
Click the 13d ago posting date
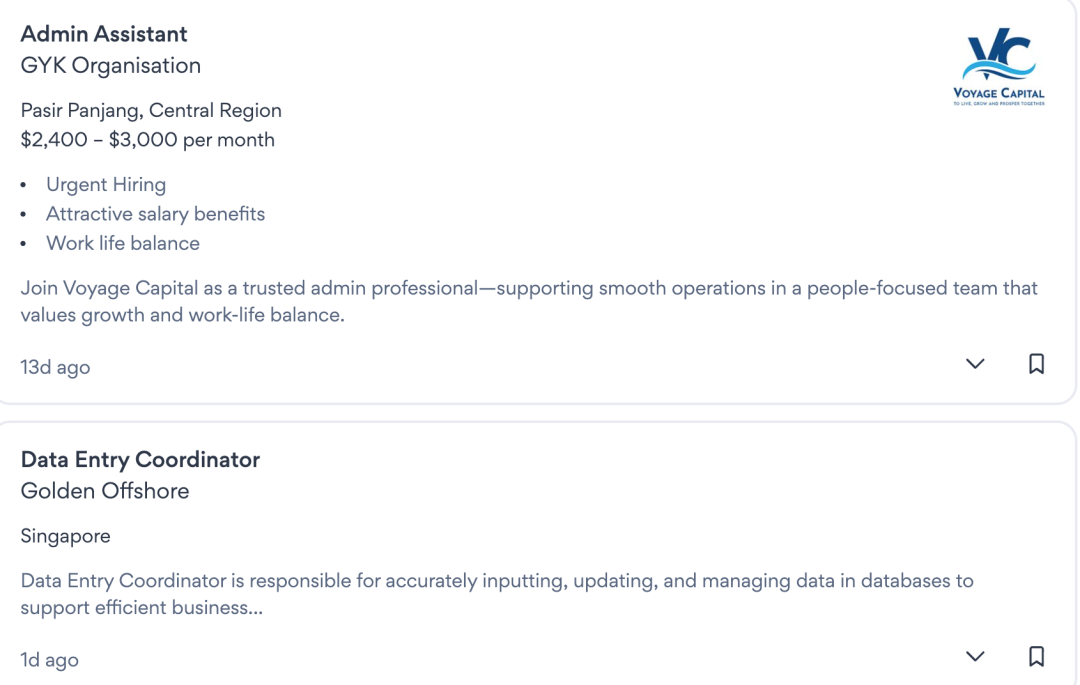55,367
